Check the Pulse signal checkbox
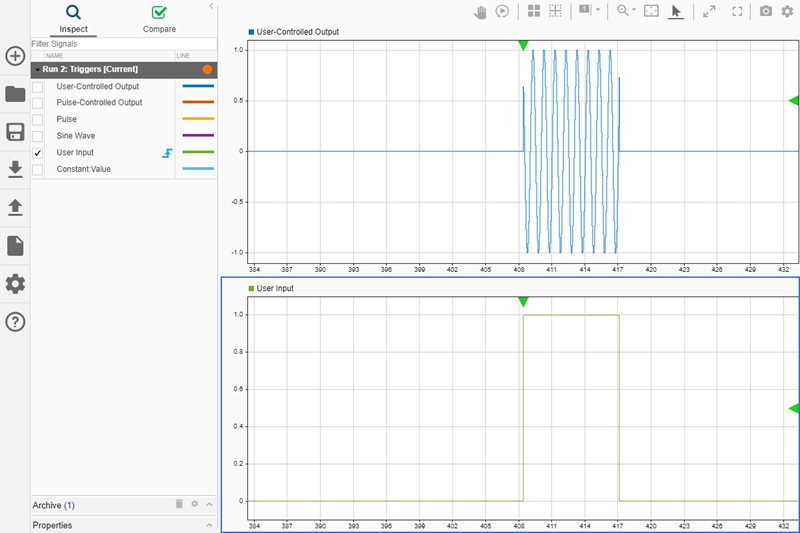Image resolution: width=800 pixels, height=533 pixels. point(37,120)
